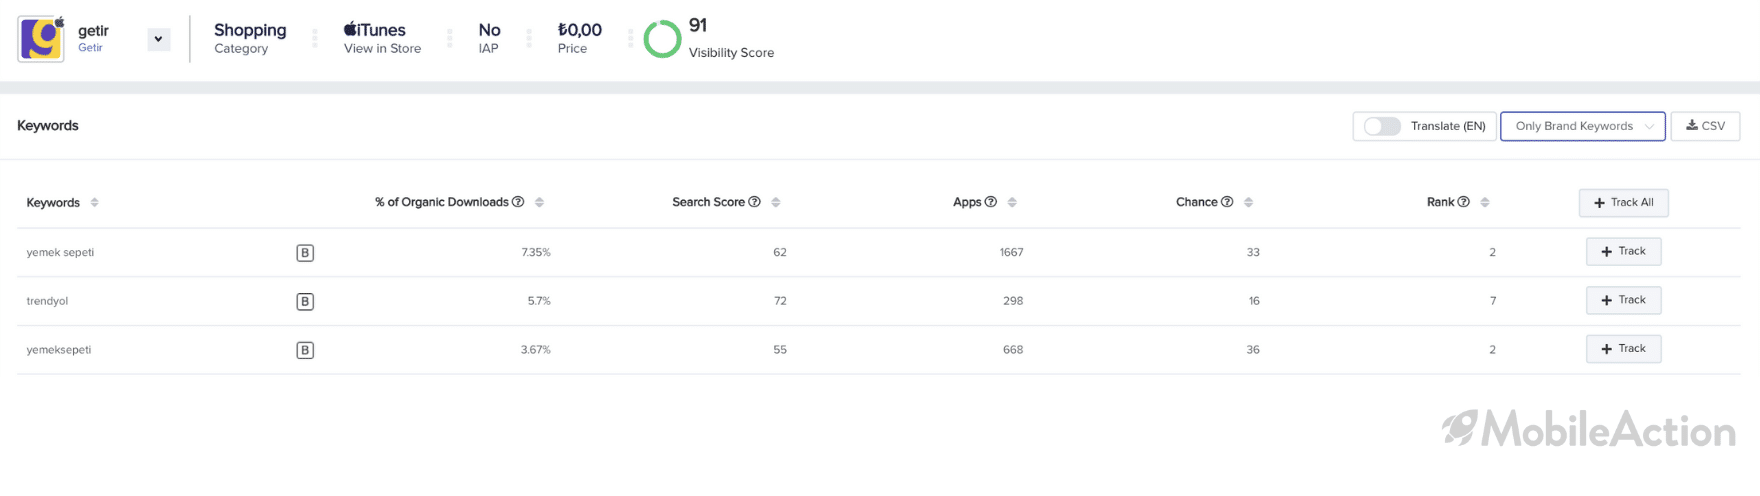Download keywords with the CSV button
This screenshot has height=496, width=1760.
(x=1705, y=126)
